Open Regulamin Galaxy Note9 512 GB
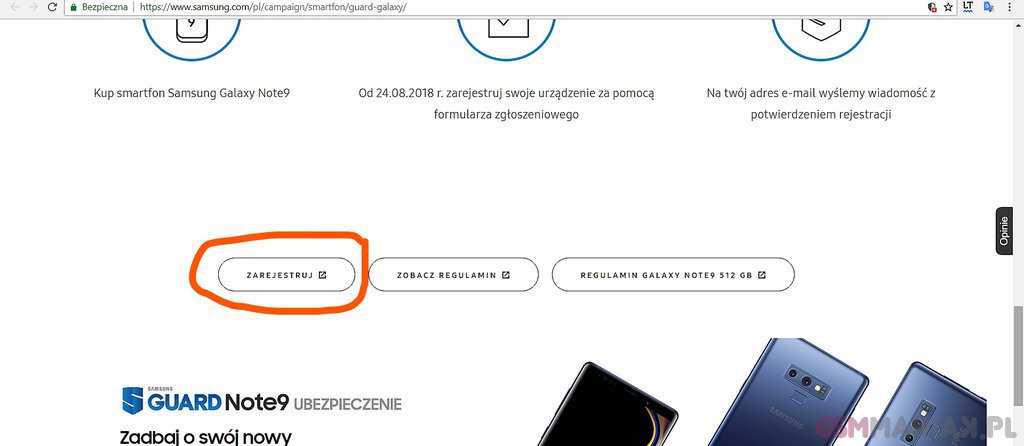The height and width of the screenshot is (446, 1024). pyautogui.click(x=673, y=275)
